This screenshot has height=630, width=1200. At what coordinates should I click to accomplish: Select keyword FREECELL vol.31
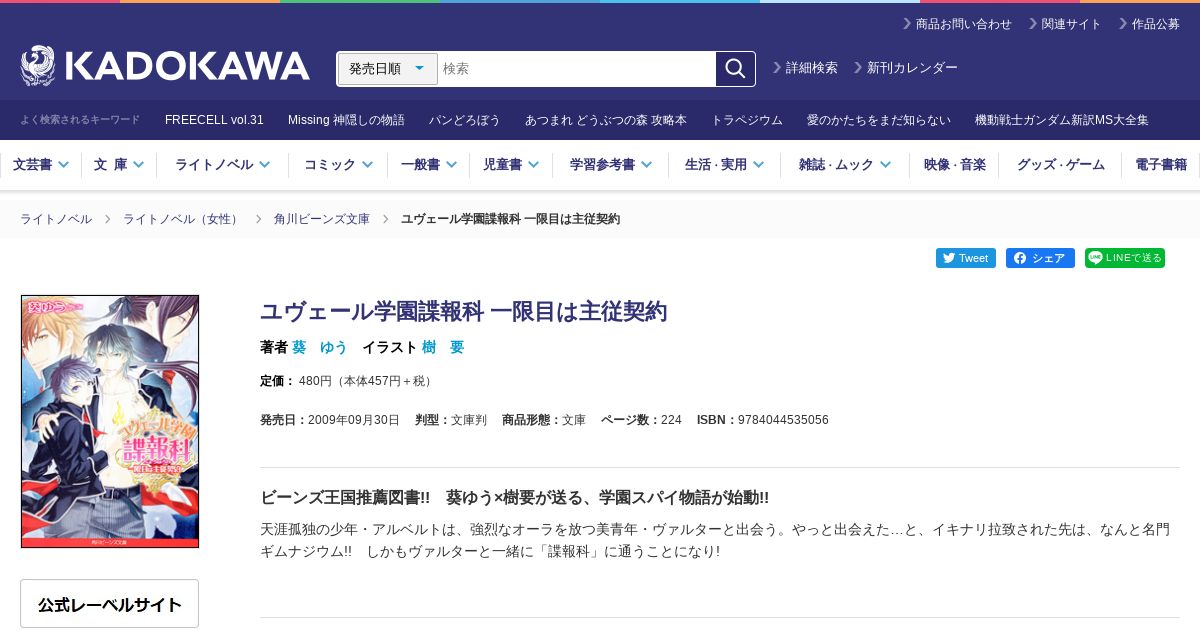(x=214, y=120)
